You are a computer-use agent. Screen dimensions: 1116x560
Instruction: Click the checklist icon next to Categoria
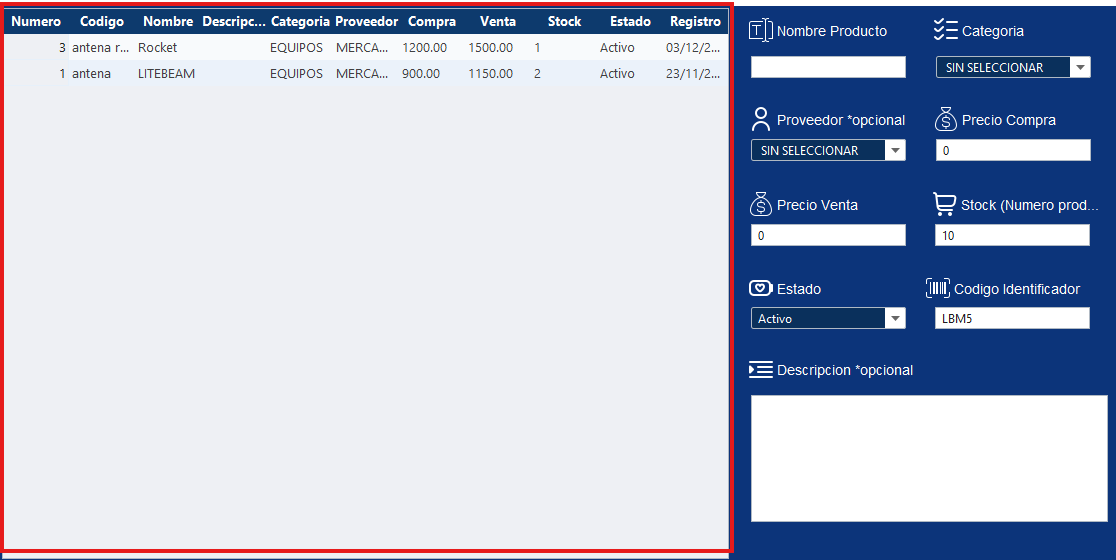pos(945,30)
